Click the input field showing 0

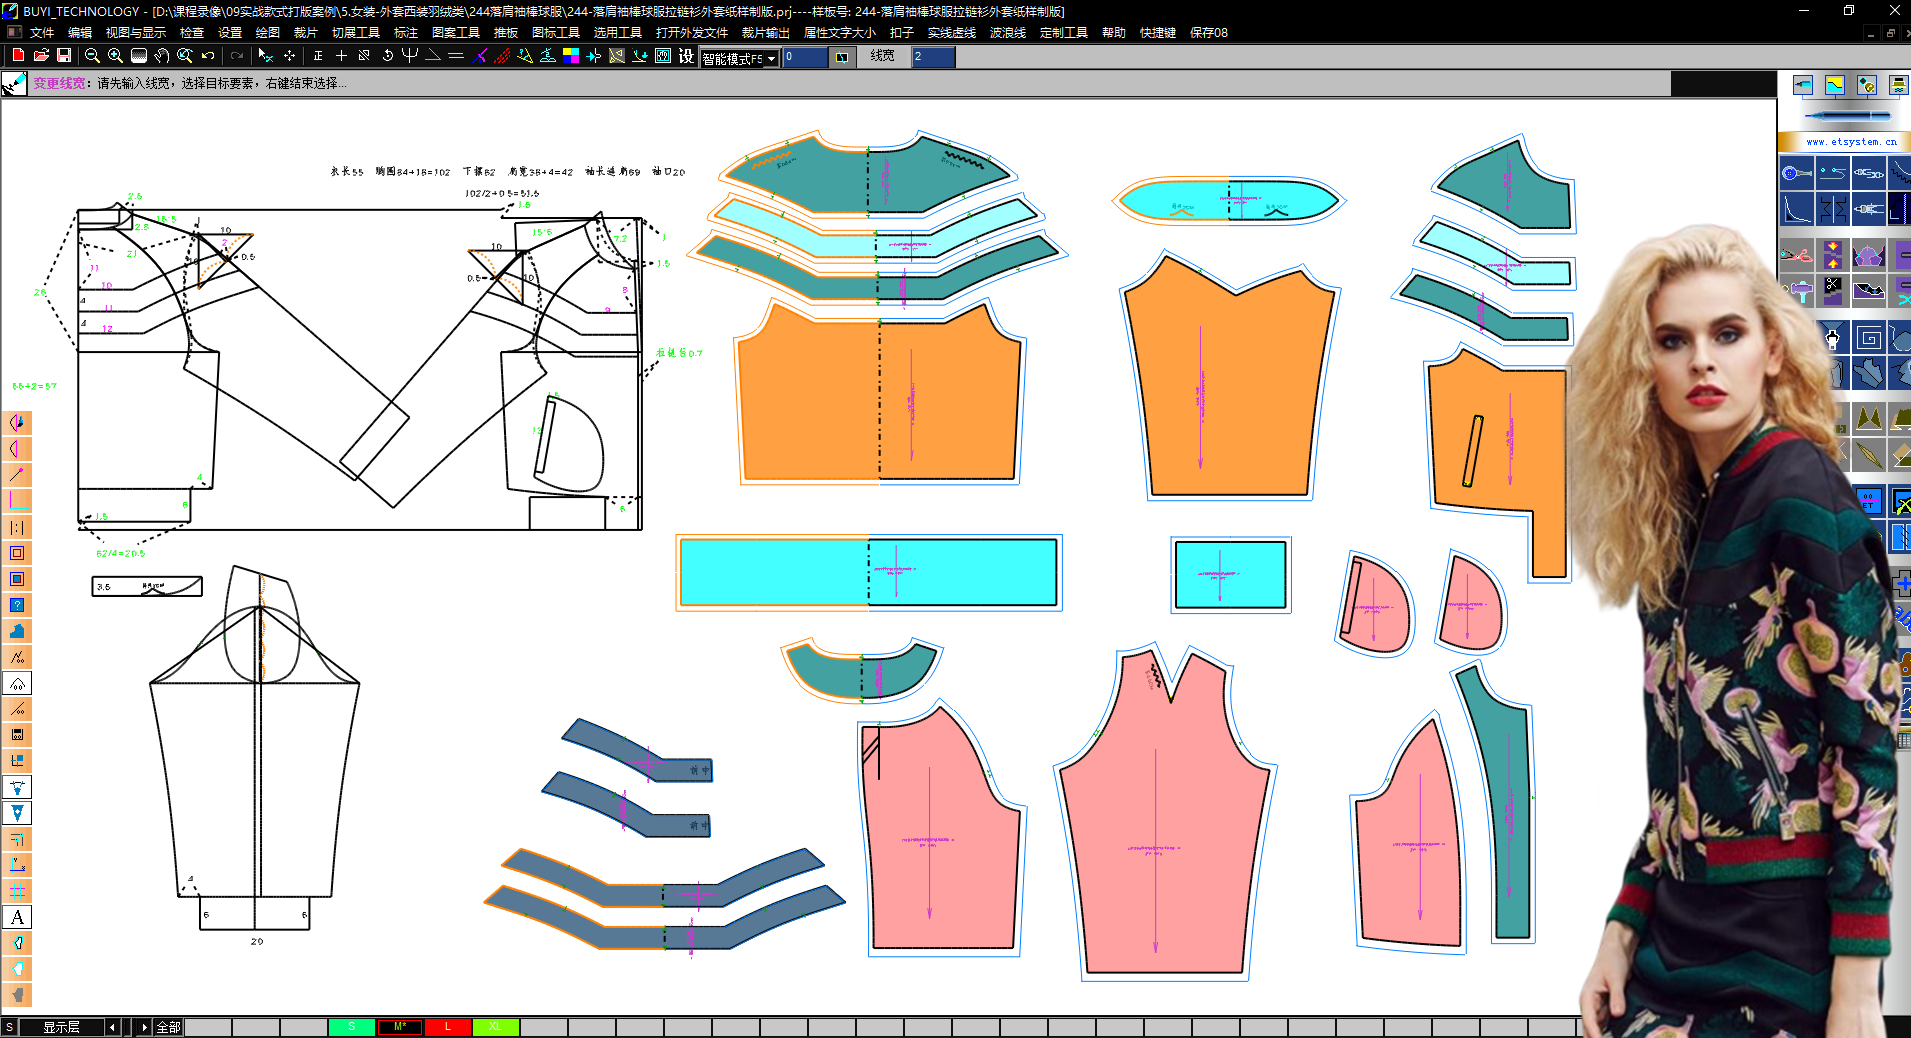click(805, 57)
